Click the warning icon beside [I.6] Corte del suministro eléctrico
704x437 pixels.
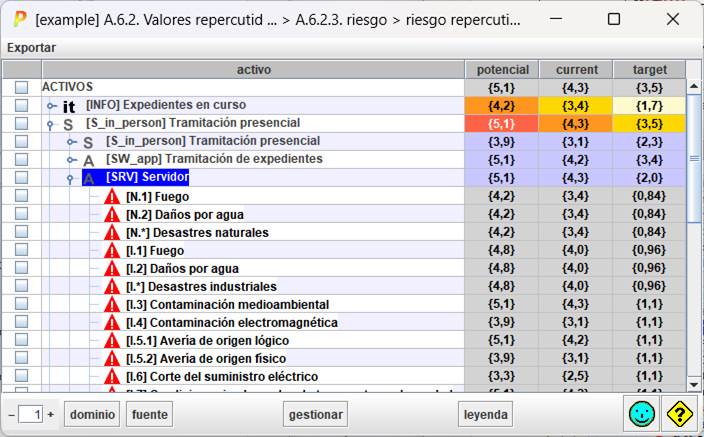[x=112, y=376]
